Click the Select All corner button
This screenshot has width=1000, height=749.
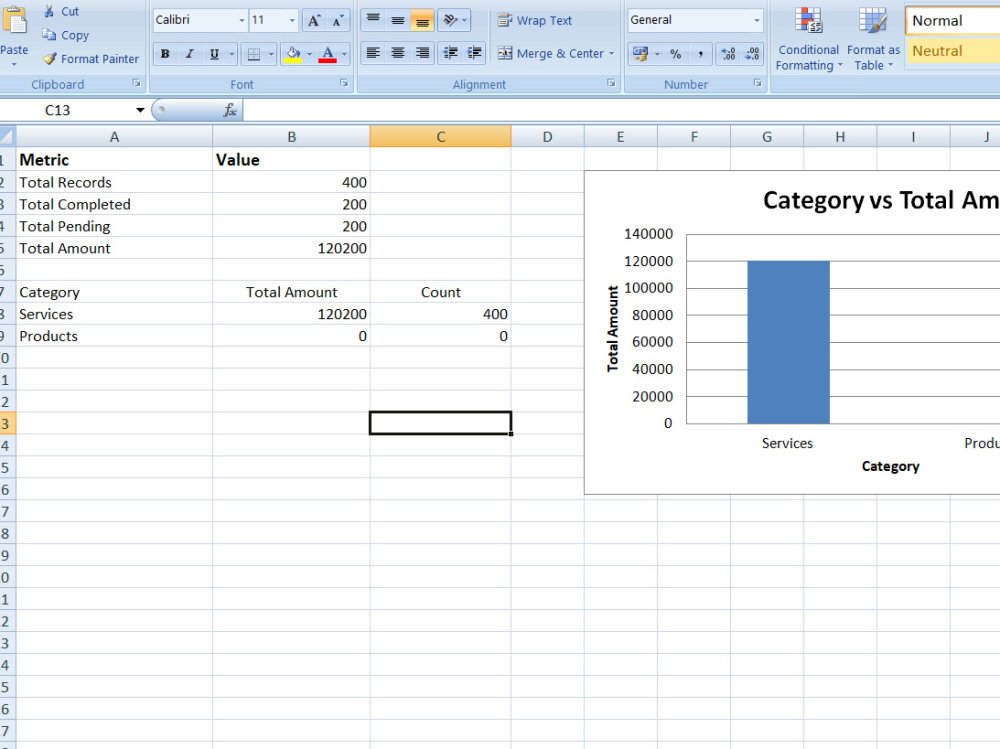(7, 136)
